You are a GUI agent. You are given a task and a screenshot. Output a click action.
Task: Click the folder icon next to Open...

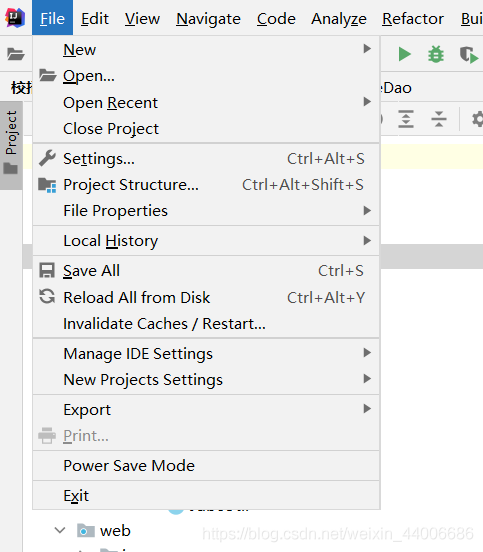[48, 75]
